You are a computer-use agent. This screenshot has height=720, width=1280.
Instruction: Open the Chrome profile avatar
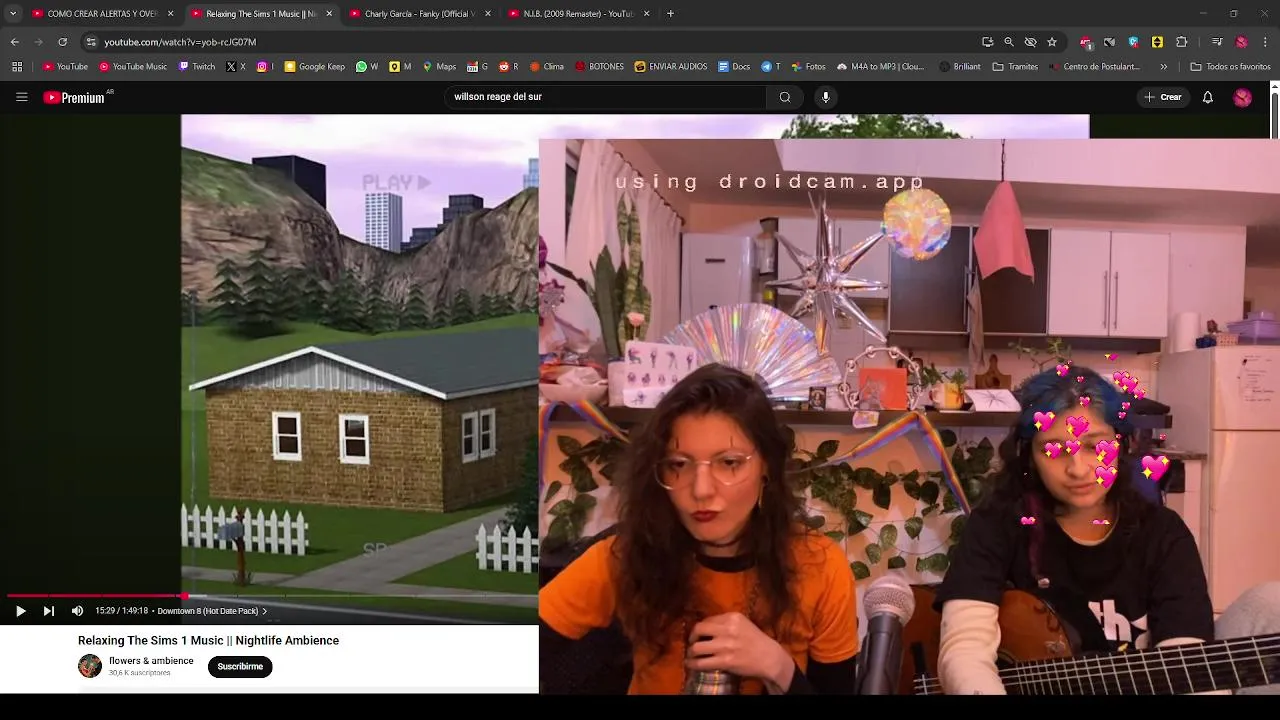[x=1241, y=42]
